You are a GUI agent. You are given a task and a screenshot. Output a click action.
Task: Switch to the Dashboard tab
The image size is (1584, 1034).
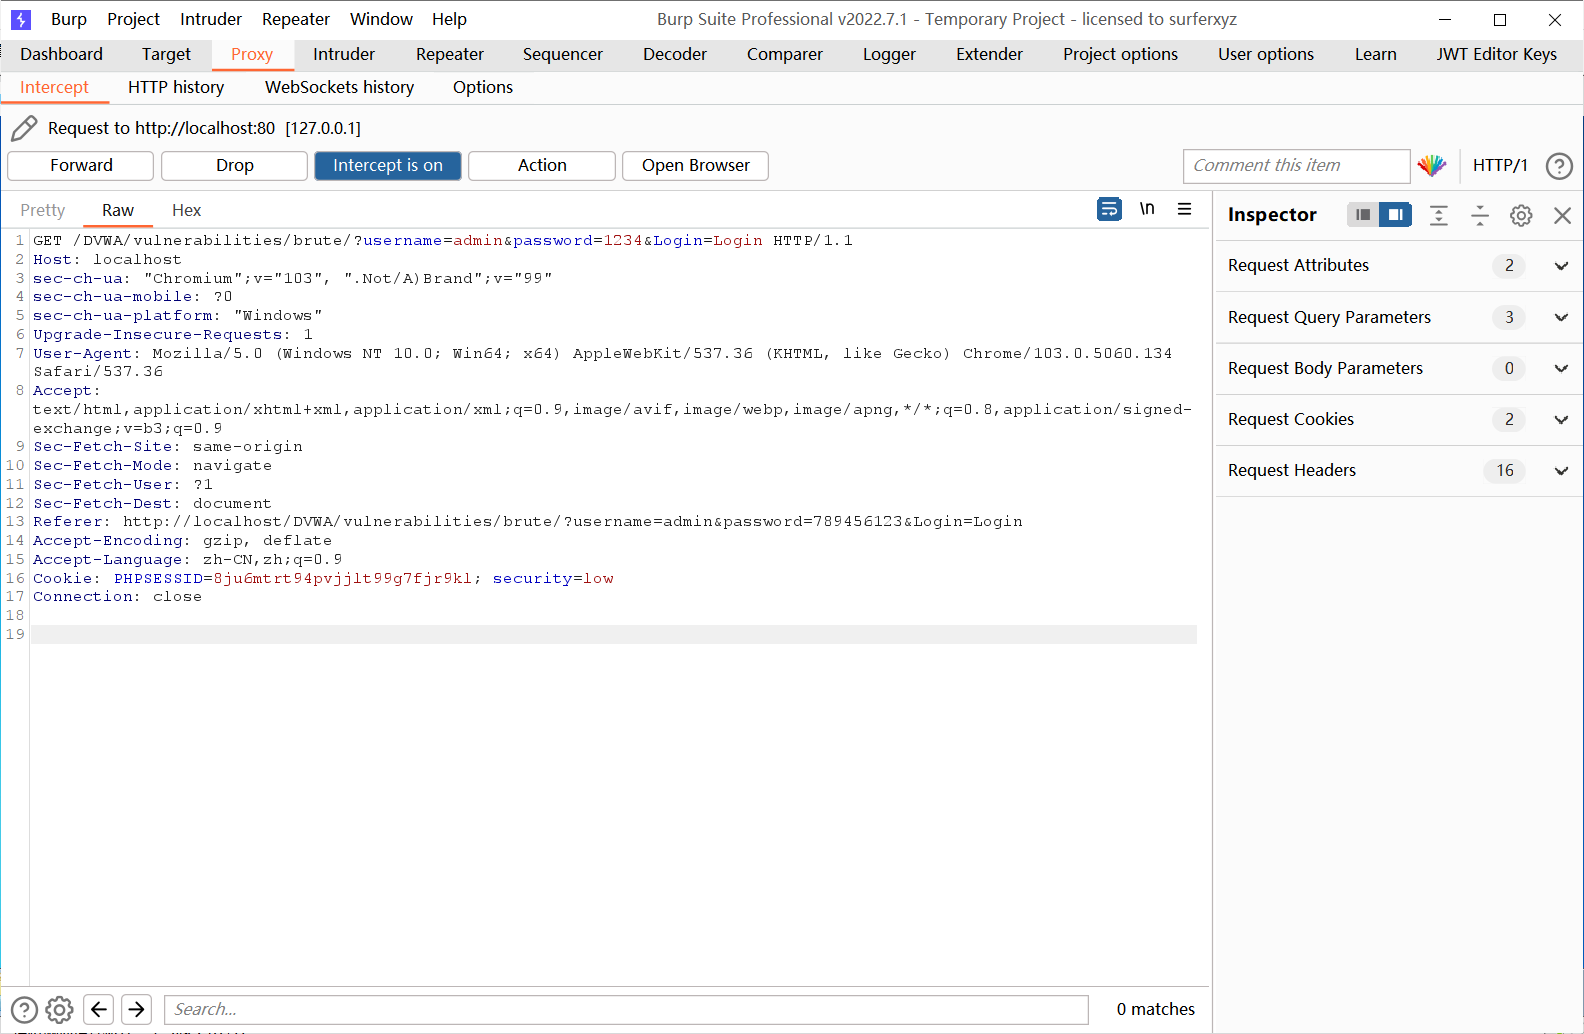(x=61, y=54)
